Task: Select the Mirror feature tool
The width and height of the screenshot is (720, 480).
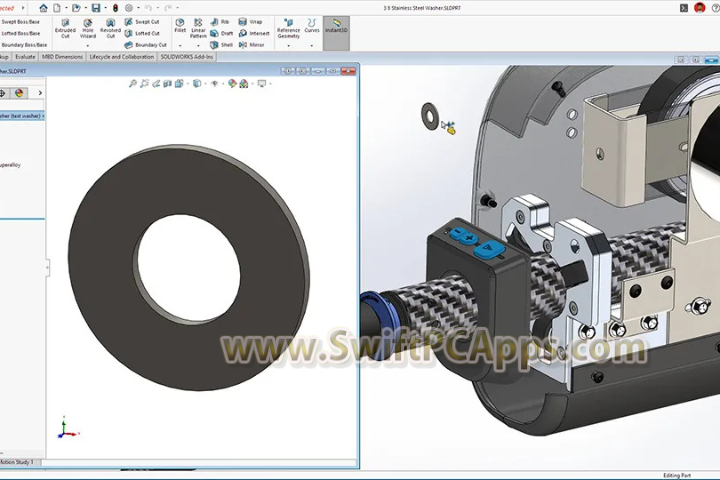Action: [251, 45]
